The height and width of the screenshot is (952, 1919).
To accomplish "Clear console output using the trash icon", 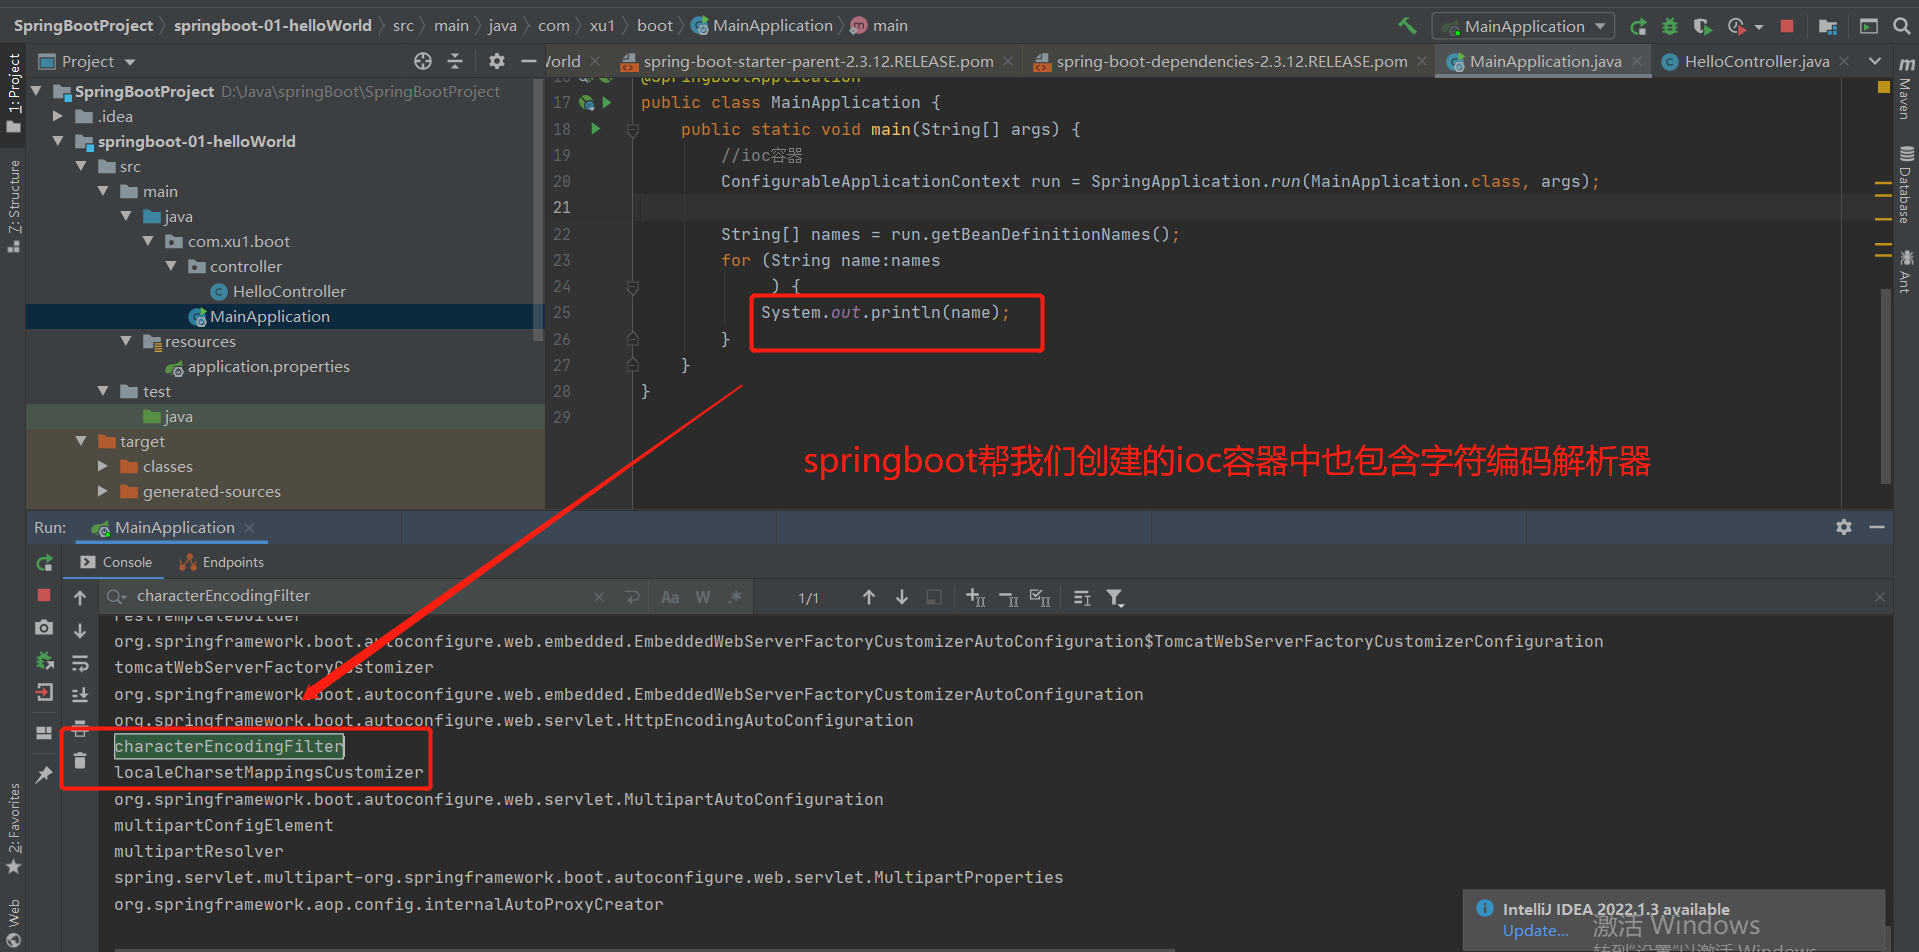I will pos(80,761).
